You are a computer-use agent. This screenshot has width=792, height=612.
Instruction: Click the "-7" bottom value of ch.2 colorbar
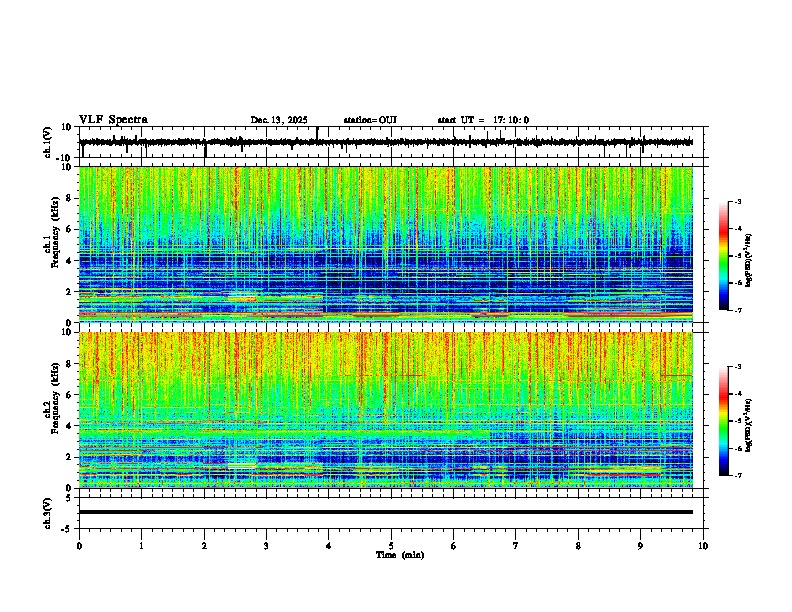point(738,476)
